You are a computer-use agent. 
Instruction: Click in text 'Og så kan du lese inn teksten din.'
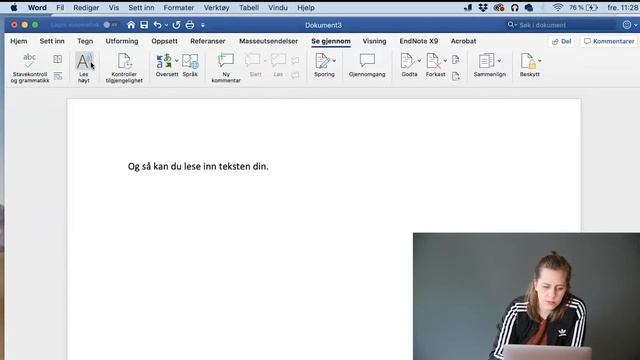198,167
